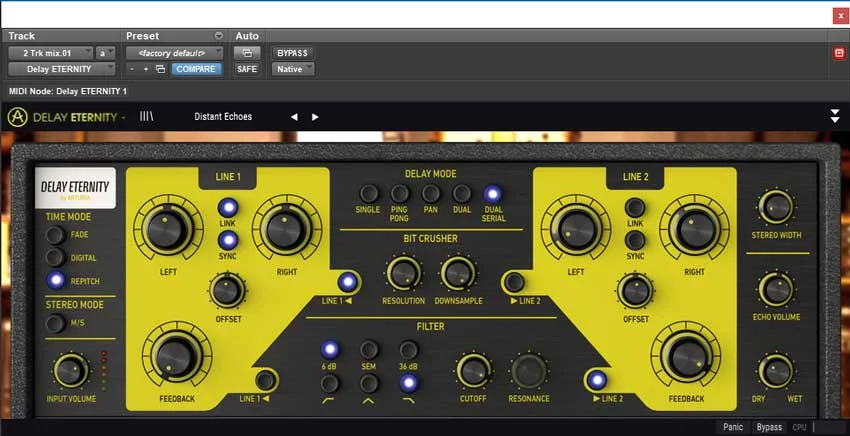Select 36 dB filter slope
This screenshot has height=436, width=850.
tap(409, 350)
